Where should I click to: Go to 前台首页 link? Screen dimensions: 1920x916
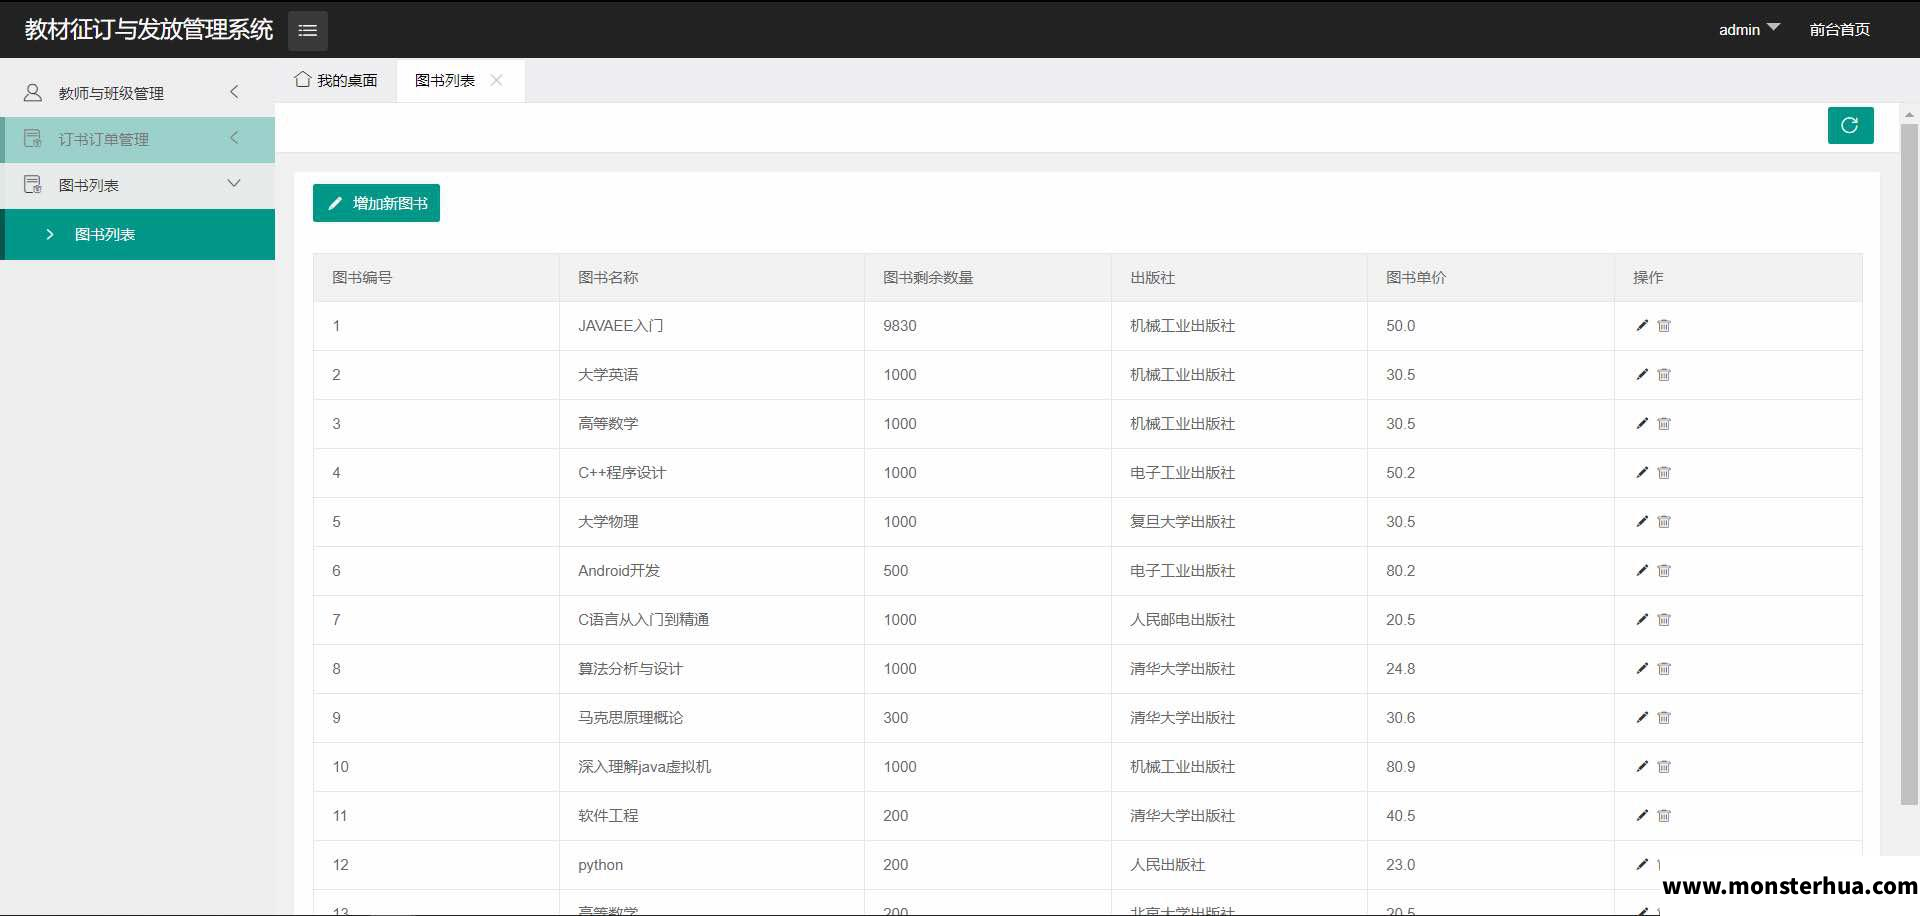pyautogui.click(x=1839, y=29)
